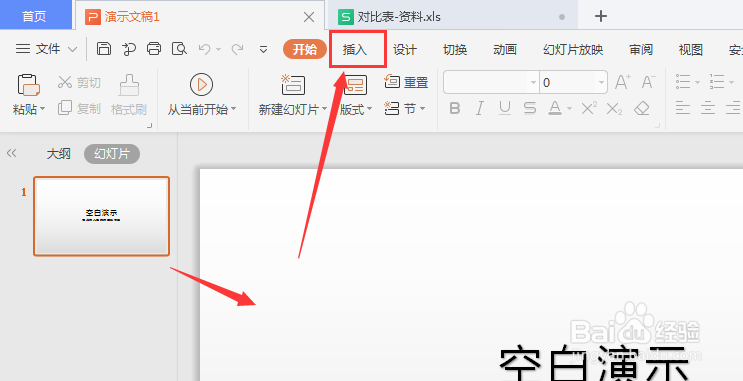
Task: Select slide 1 thumbnail
Action: 101,216
